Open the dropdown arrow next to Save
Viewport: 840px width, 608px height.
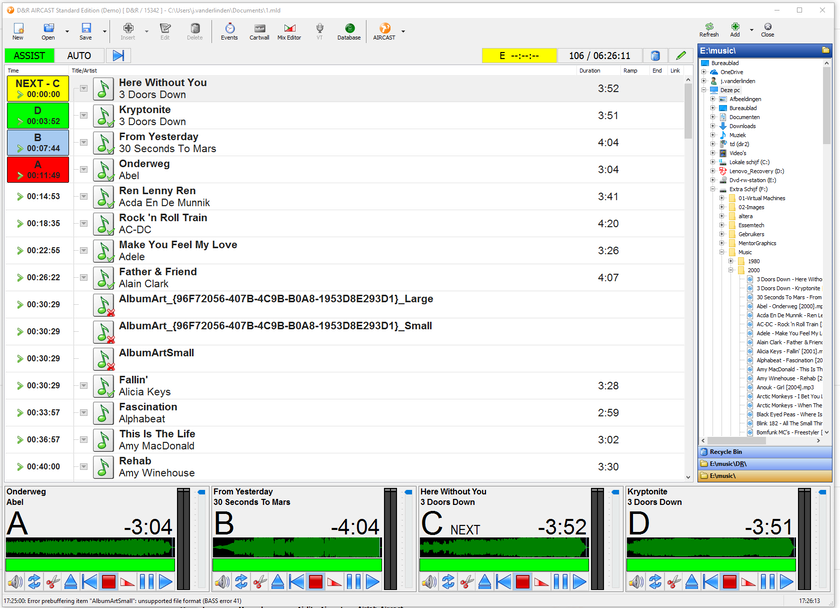(x=104, y=32)
